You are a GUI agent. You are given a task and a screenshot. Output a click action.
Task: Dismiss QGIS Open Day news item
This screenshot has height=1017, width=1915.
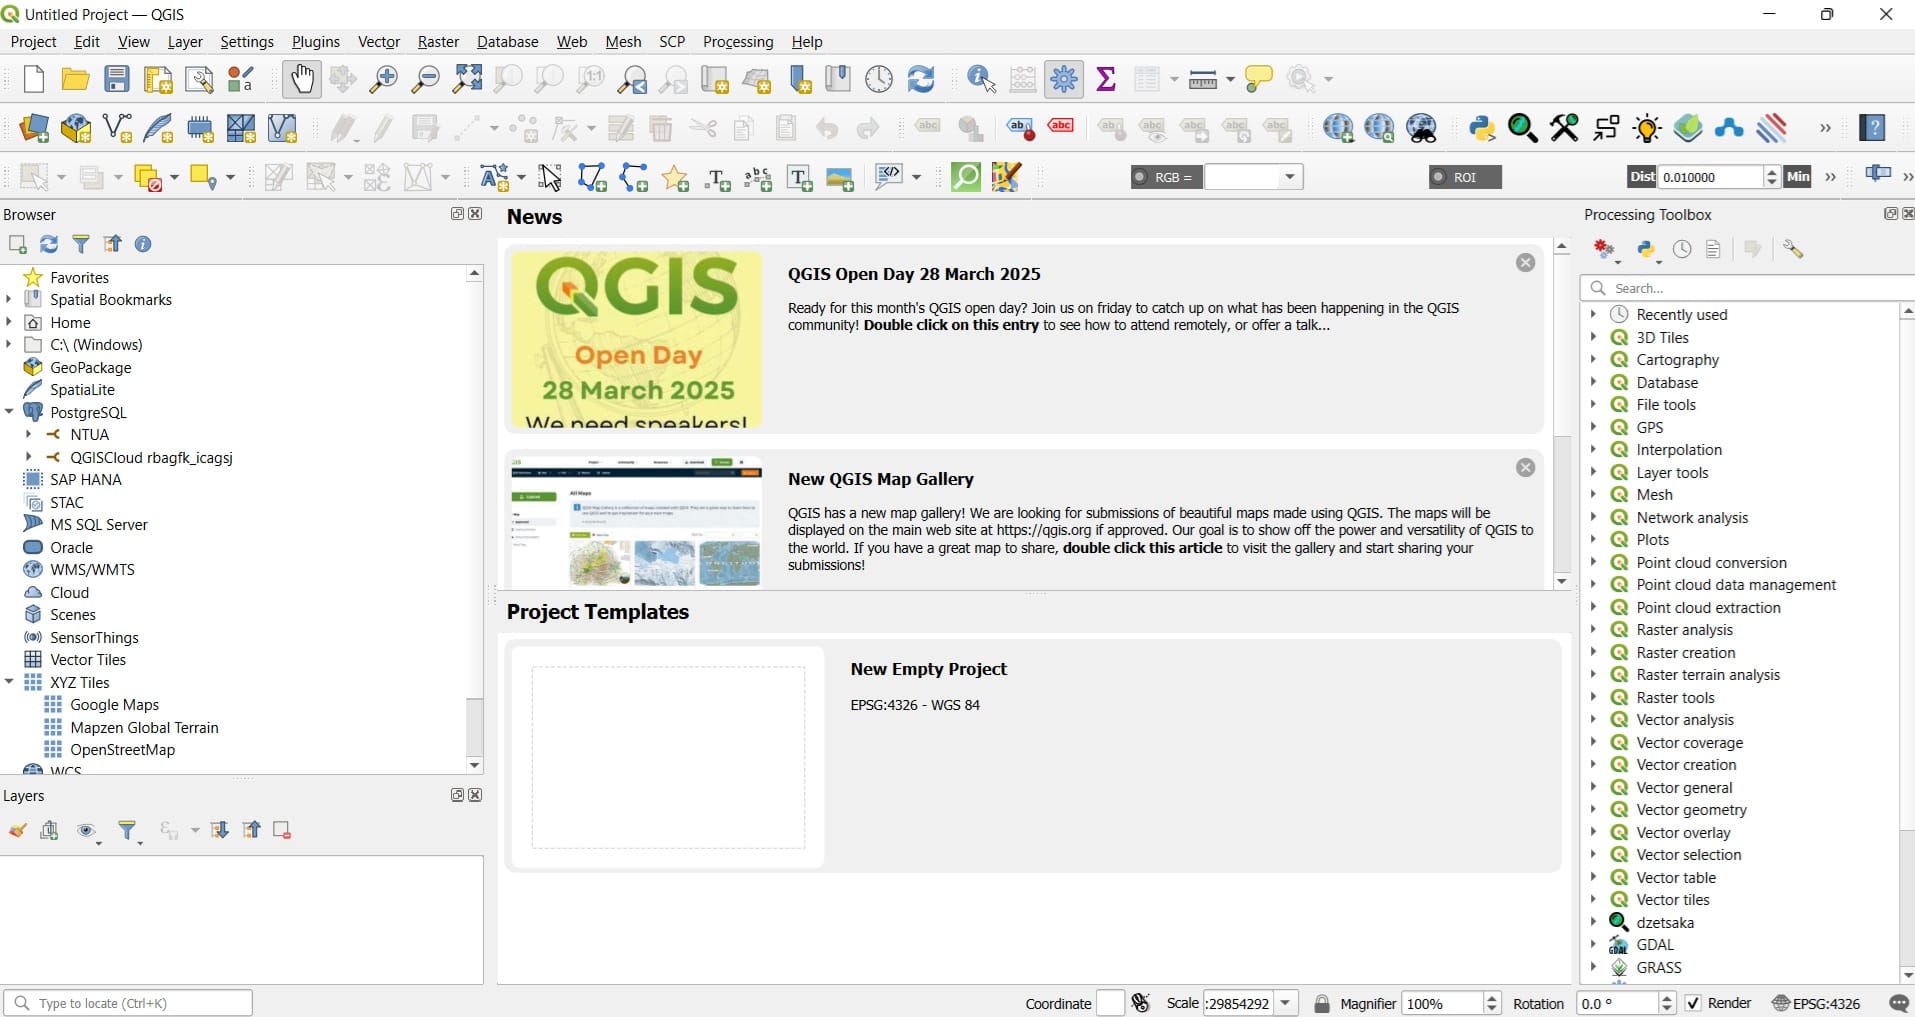1525,263
